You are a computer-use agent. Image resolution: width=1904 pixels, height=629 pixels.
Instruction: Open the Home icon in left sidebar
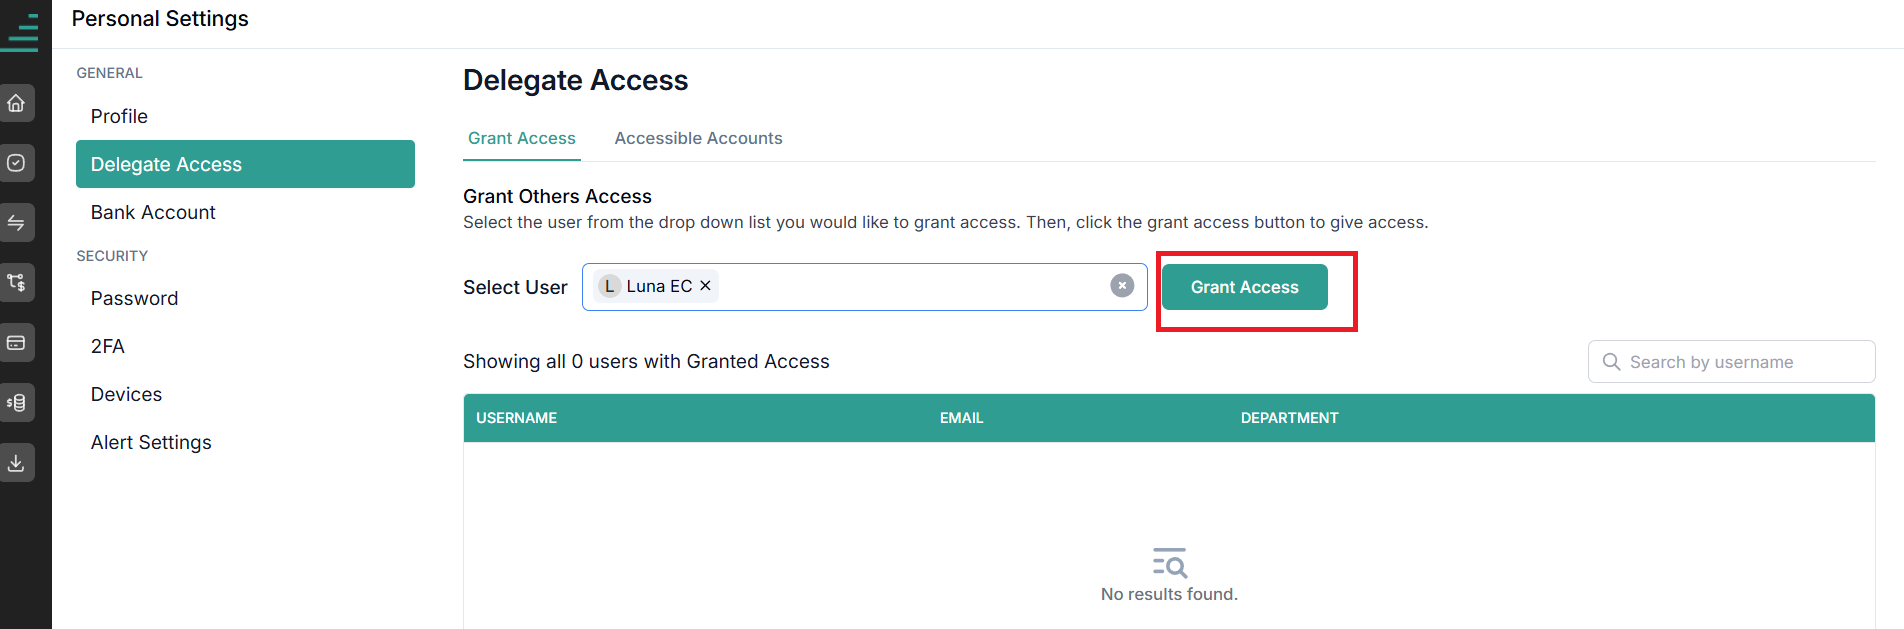(x=17, y=103)
